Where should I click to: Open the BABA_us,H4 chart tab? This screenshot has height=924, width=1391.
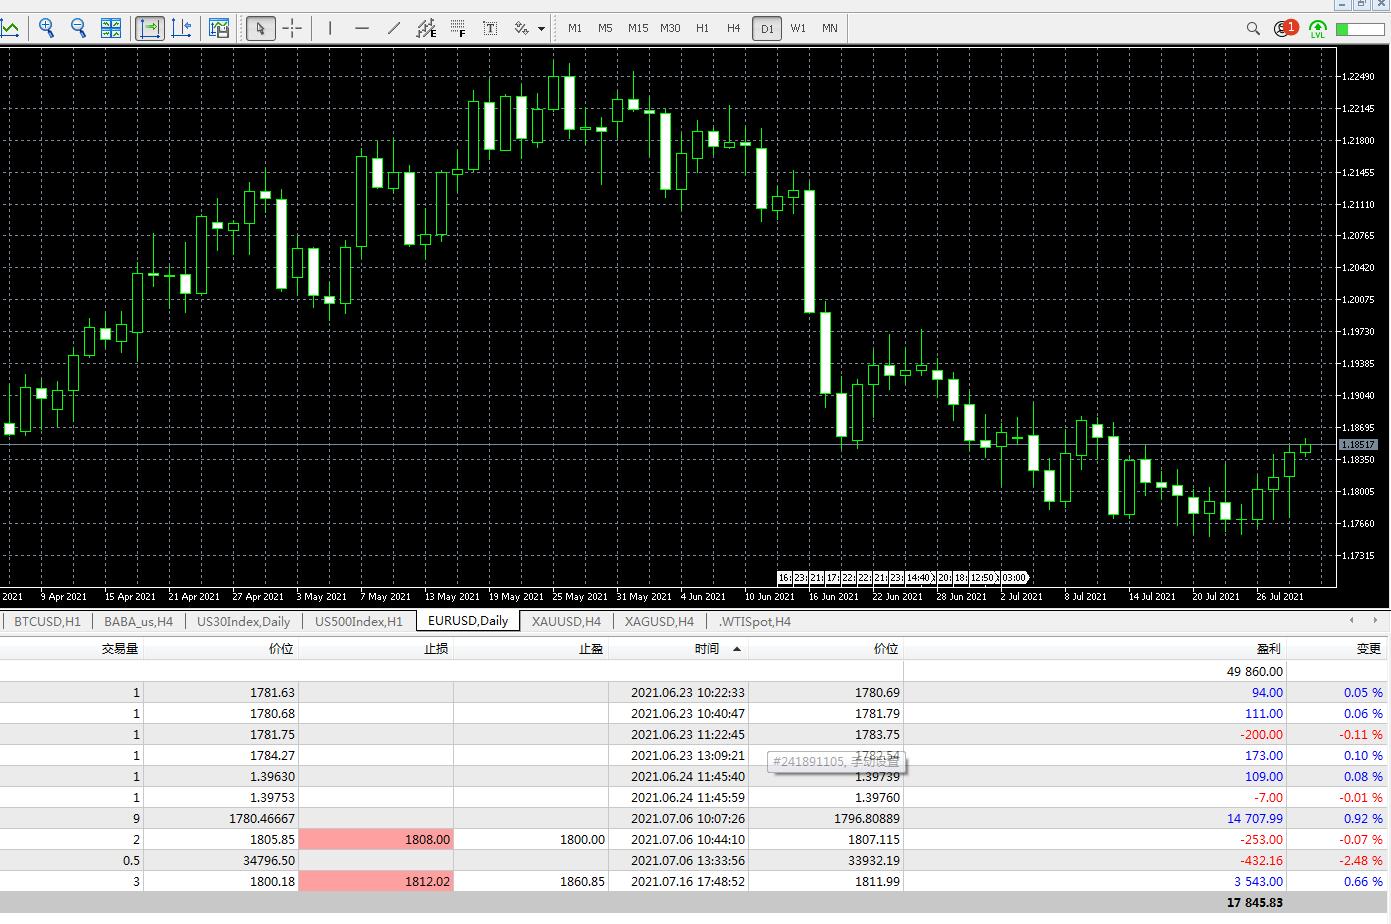[138, 621]
